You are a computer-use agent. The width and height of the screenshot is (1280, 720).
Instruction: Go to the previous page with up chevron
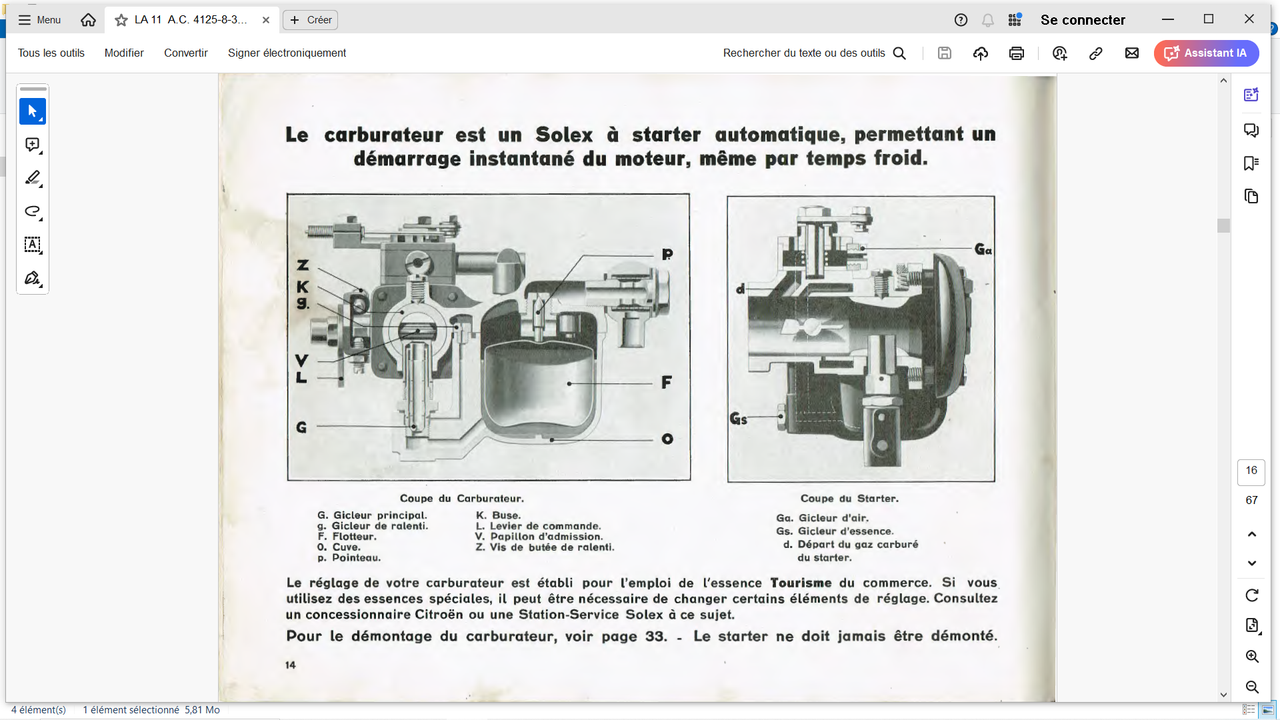pos(1251,535)
